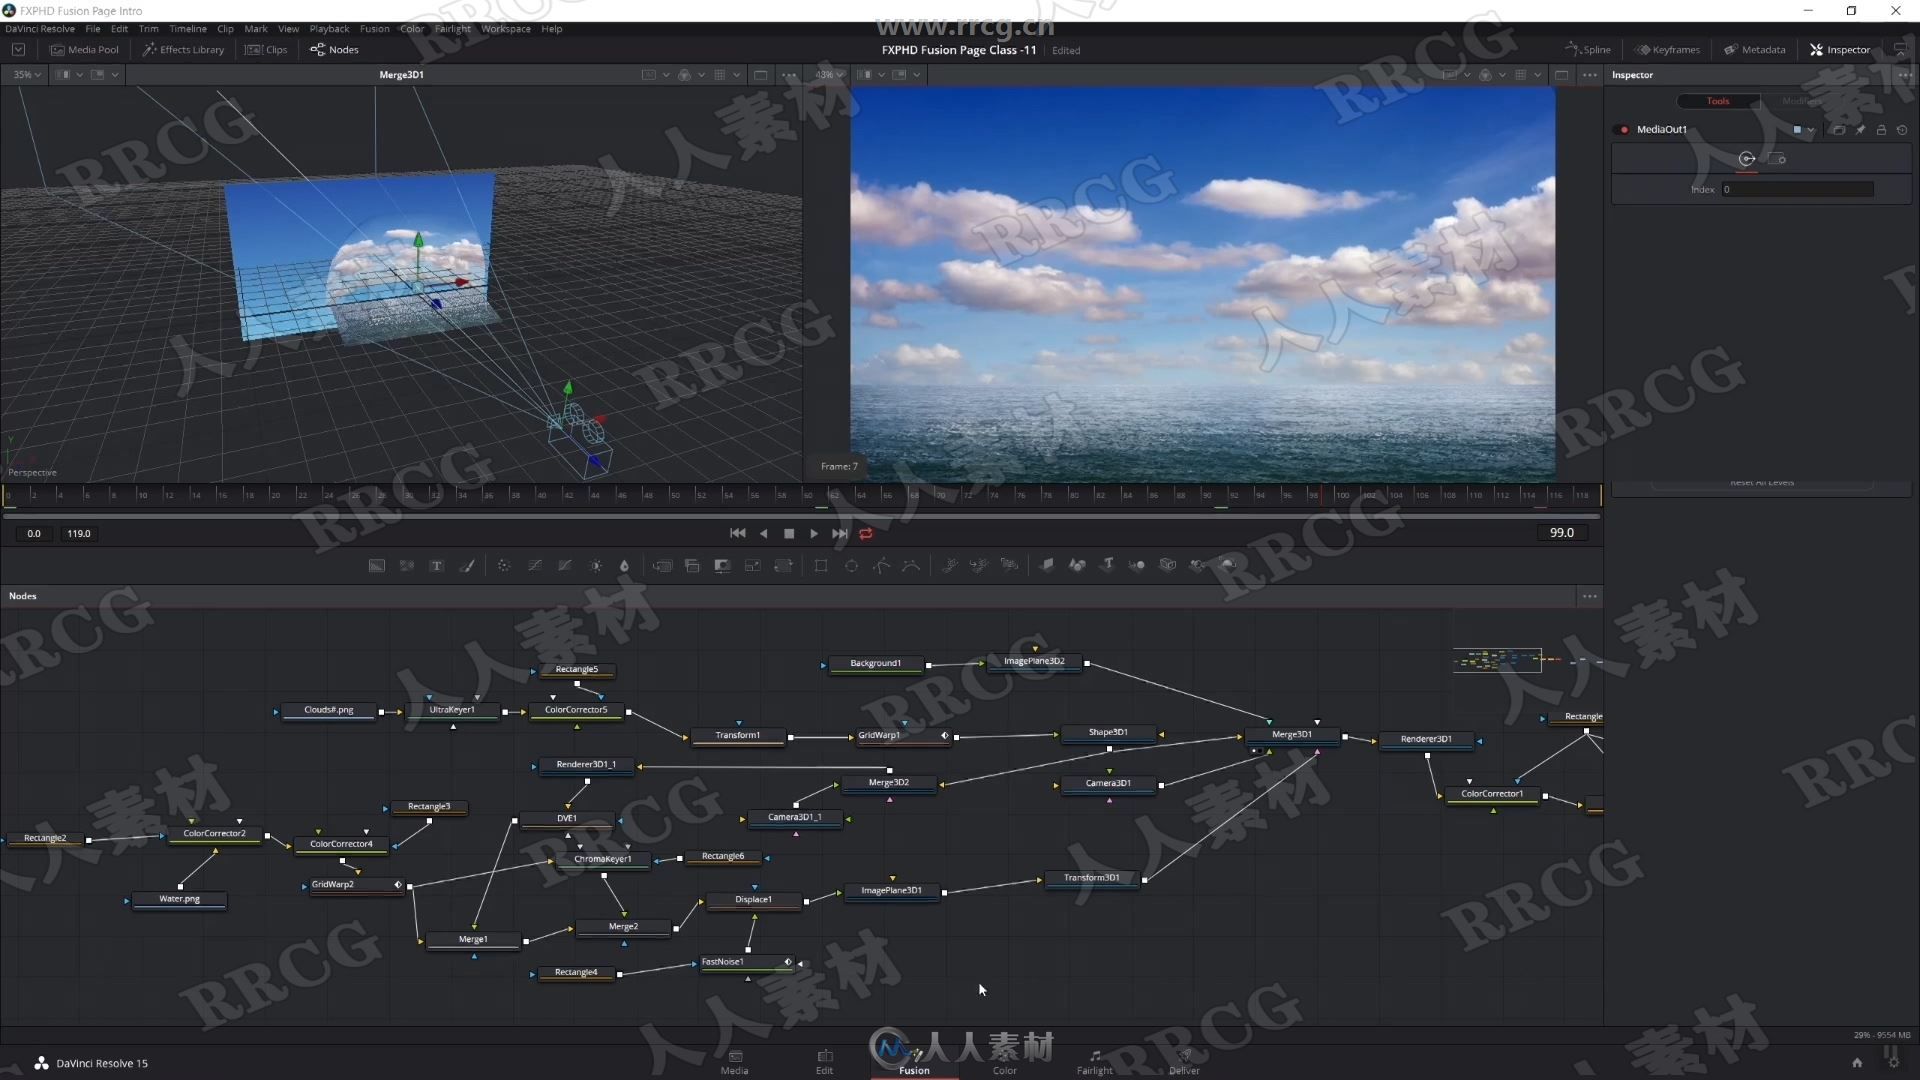The width and height of the screenshot is (1920, 1080).
Task: Click the Clip menu in menu bar
Action: [223, 28]
